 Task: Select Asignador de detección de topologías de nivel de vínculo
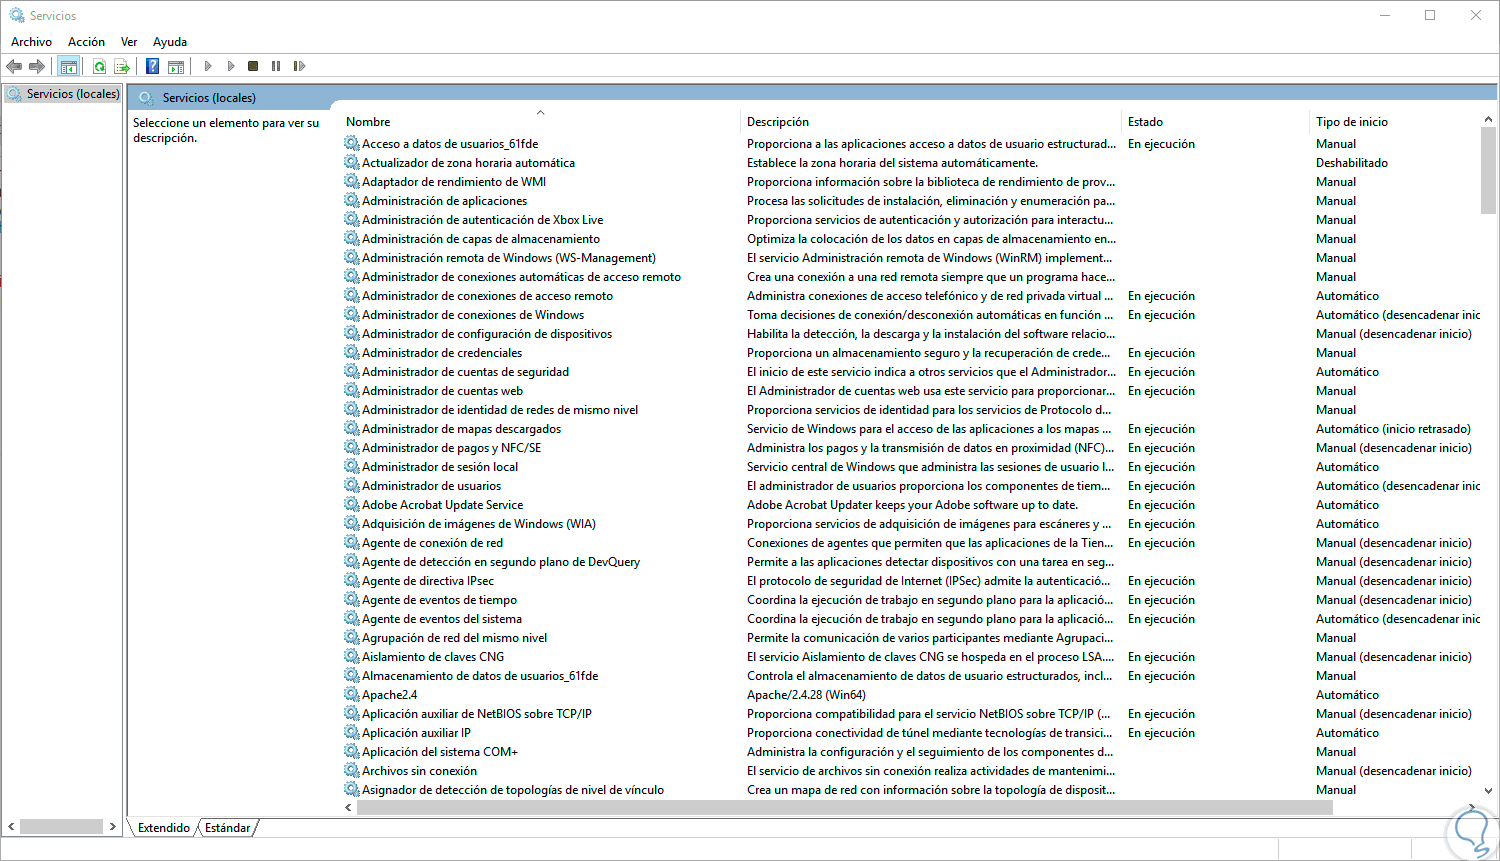(x=513, y=789)
